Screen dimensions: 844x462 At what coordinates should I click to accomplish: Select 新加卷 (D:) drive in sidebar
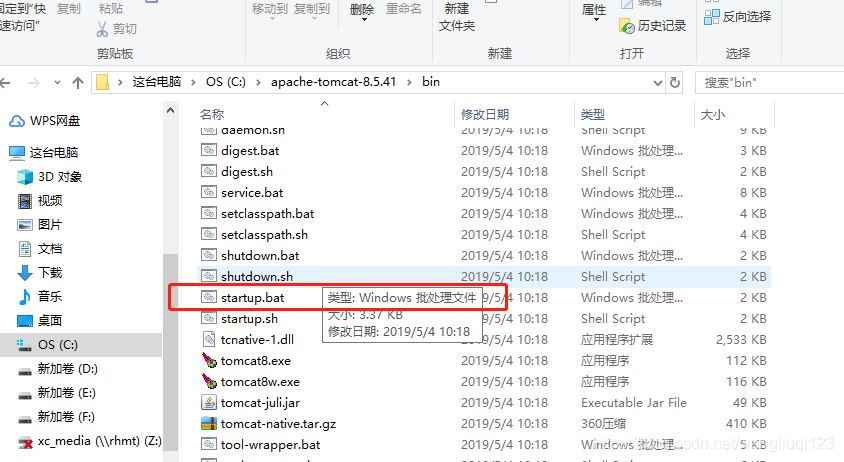tap(58, 369)
